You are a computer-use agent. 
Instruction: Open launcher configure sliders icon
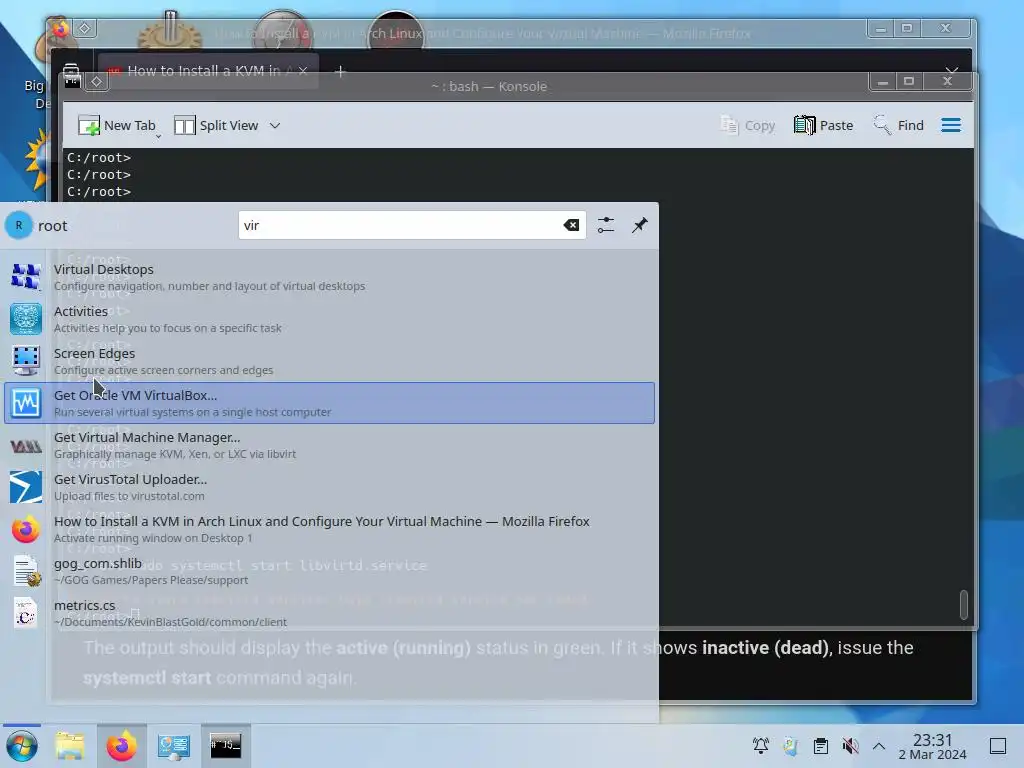(x=606, y=225)
